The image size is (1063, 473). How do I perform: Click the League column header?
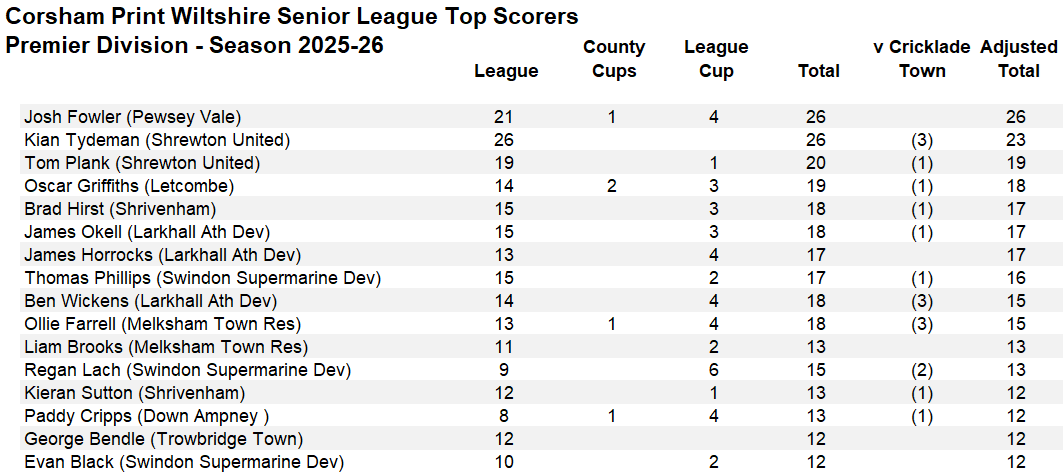(506, 71)
